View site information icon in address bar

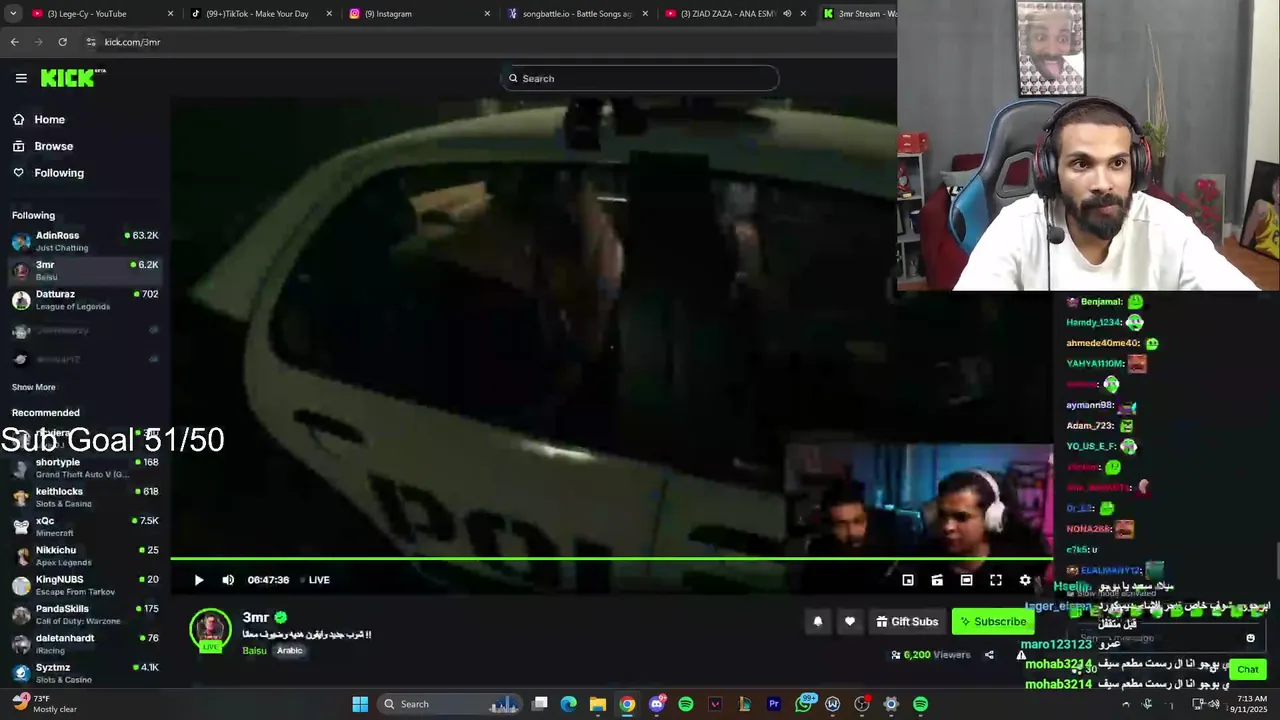pyautogui.click(x=91, y=42)
